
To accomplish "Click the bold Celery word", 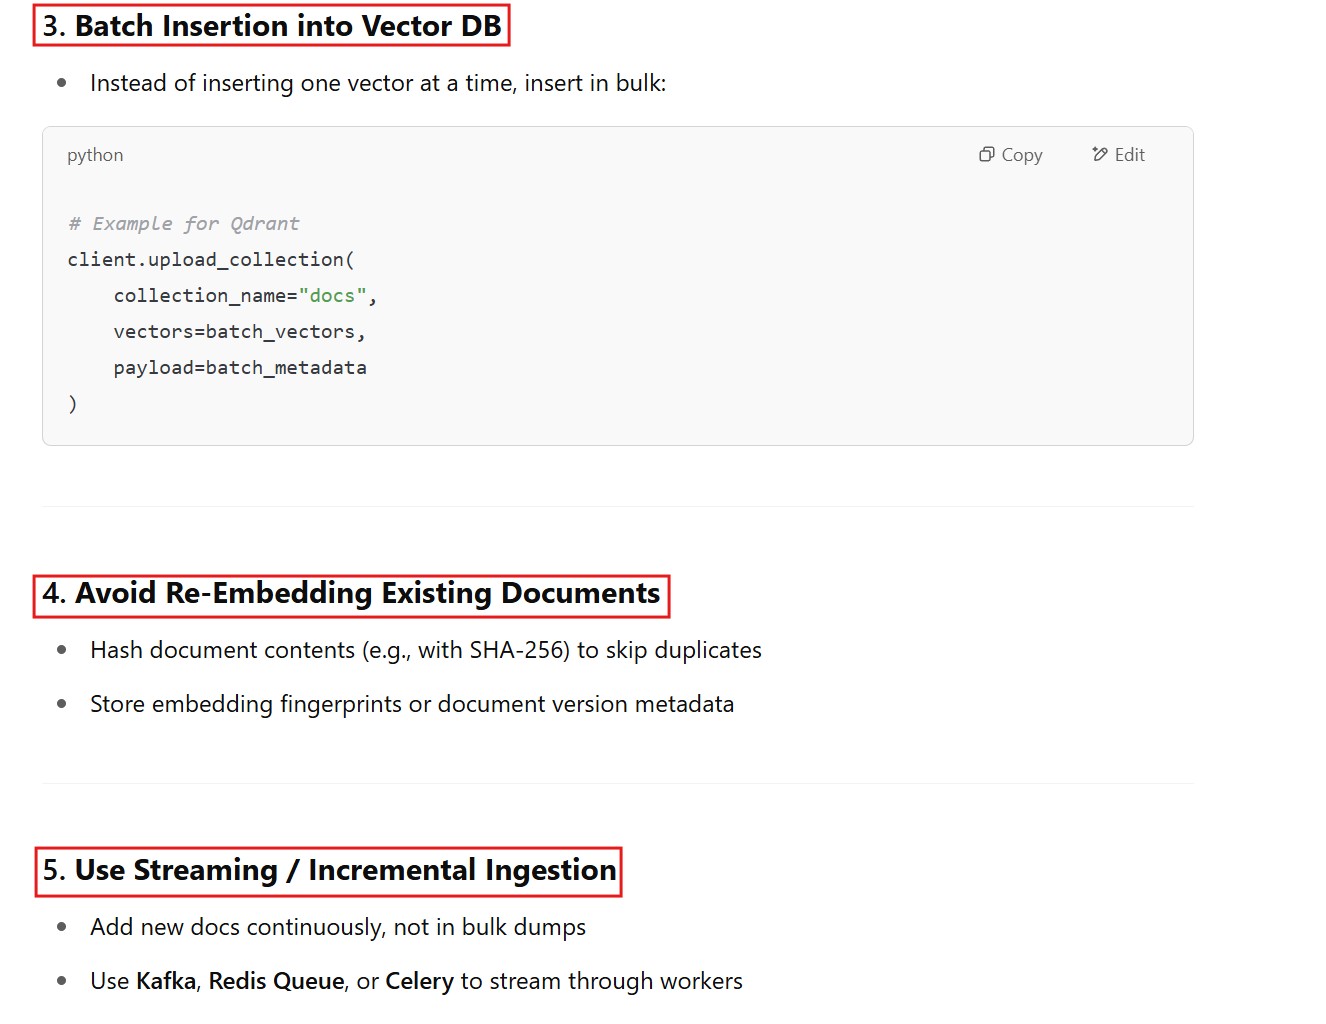I will (x=419, y=982).
